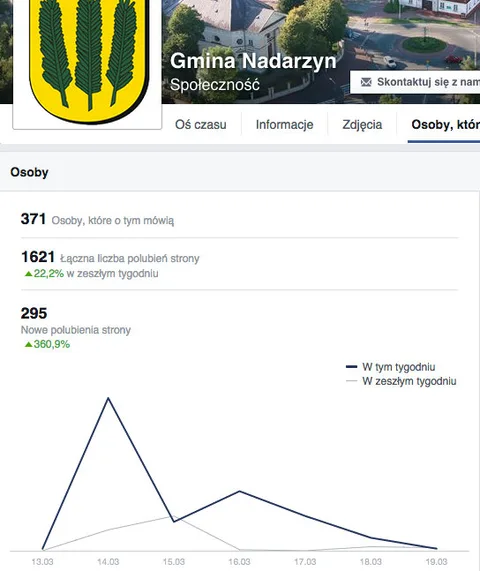Click the 371 Osoby, które o tym mówią stat
The width and height of the screenshot is (480, 571).
click(x=97, y=220)
